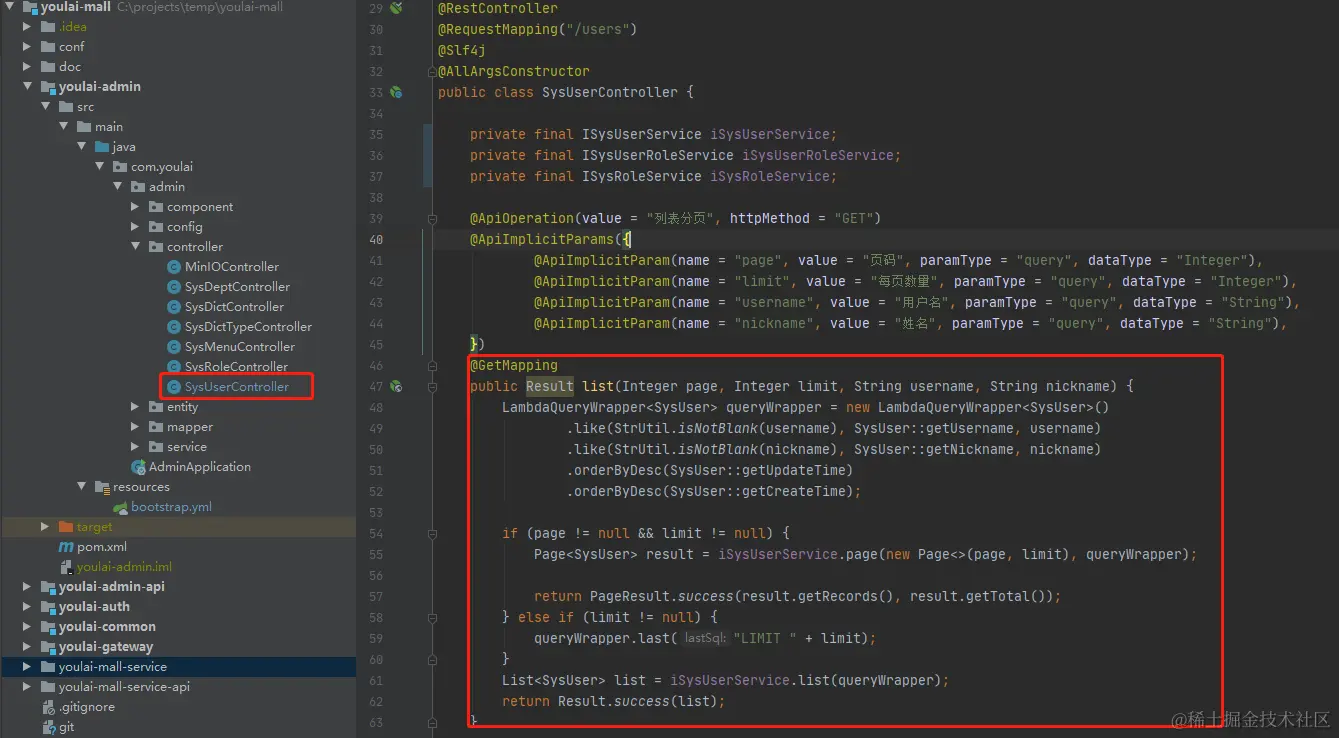The width and height of the screenshot is (1339, 738).
Task: Collapse the youlai-admin module arrow
Action: [27, 87]
